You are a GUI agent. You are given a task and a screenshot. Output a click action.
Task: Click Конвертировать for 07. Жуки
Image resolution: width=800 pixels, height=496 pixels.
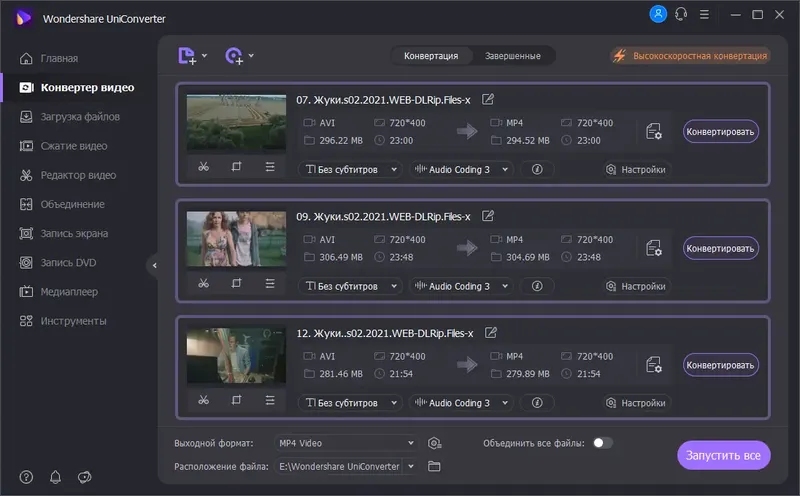pyautogui.click(x=720, y=132)
